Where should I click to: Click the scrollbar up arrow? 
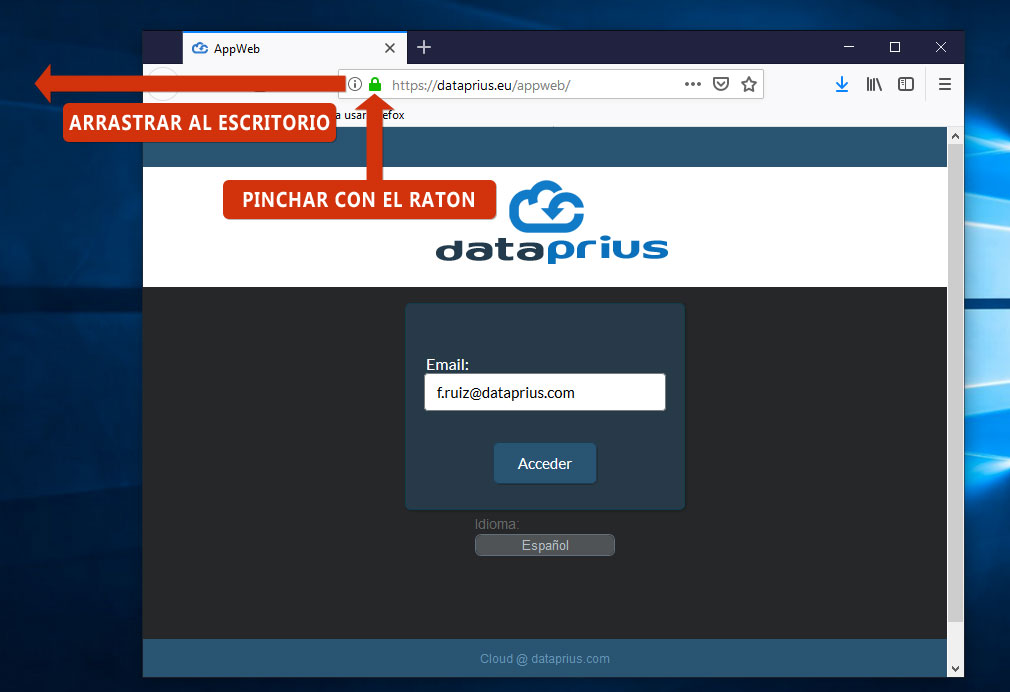coord(955,136)
